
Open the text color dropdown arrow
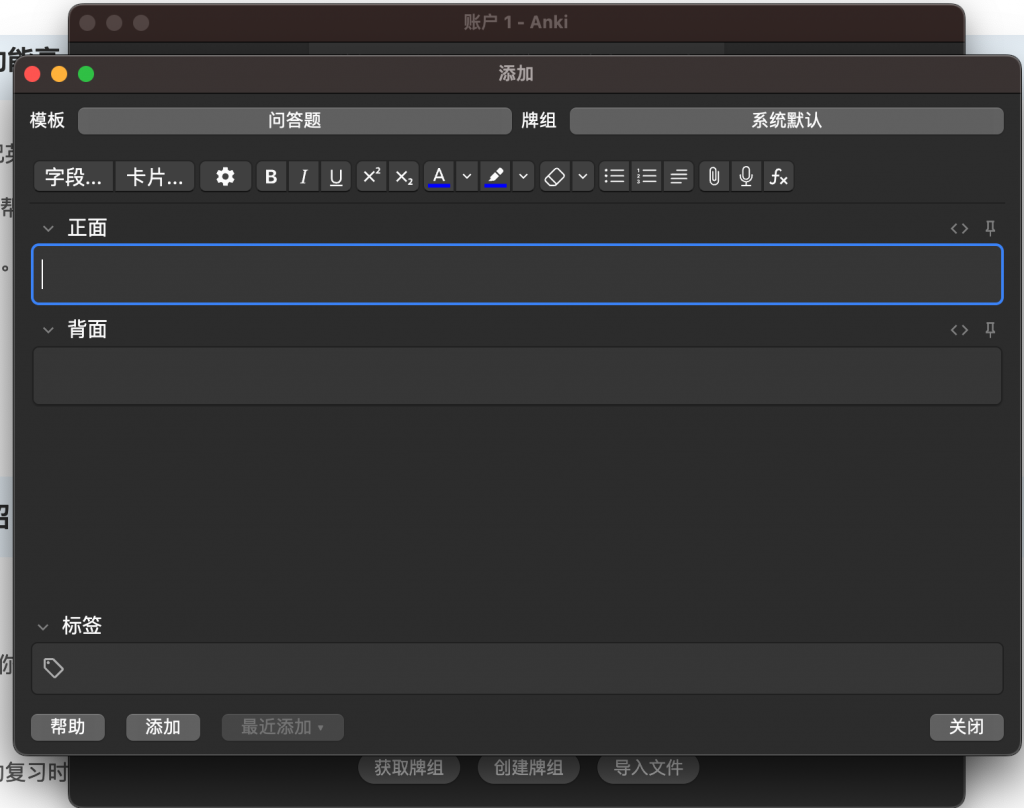(467, 176)
